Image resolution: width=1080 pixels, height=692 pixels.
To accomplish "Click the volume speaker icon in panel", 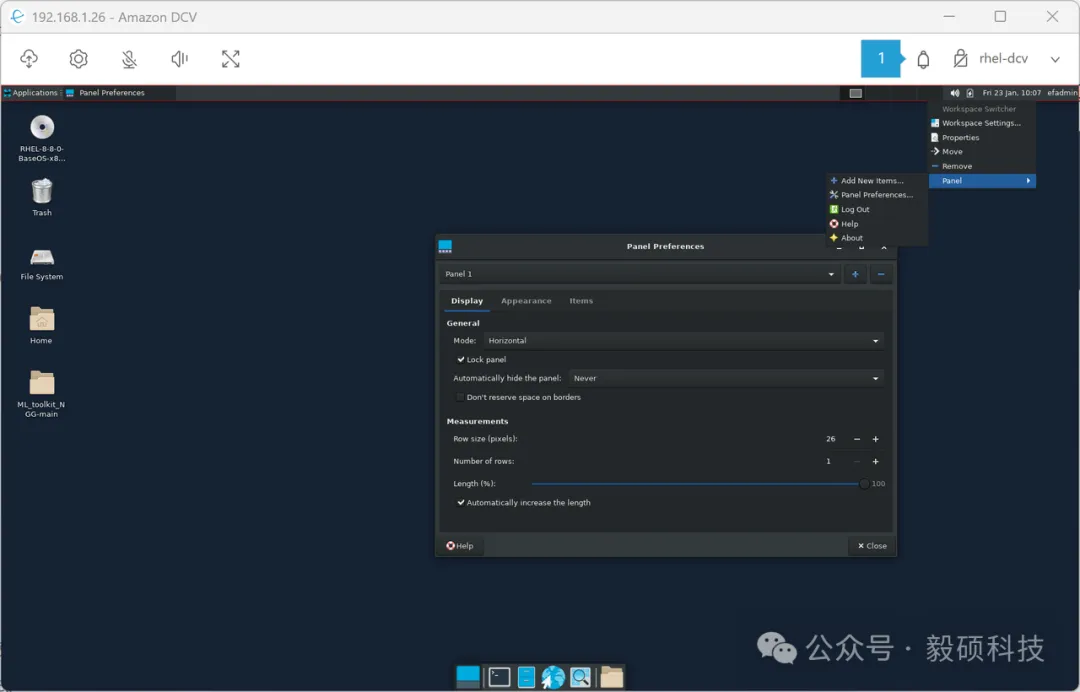I will pyautogui.click(x=955, y=93).
